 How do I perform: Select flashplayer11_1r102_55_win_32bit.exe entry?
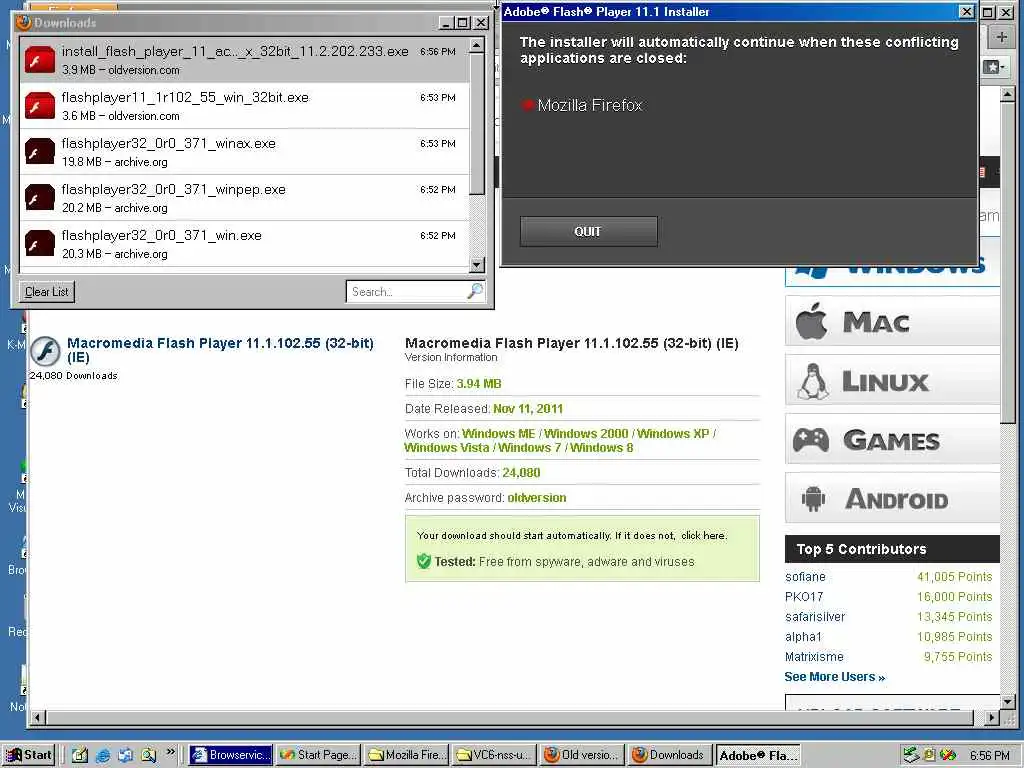click(x=244, y=106)
